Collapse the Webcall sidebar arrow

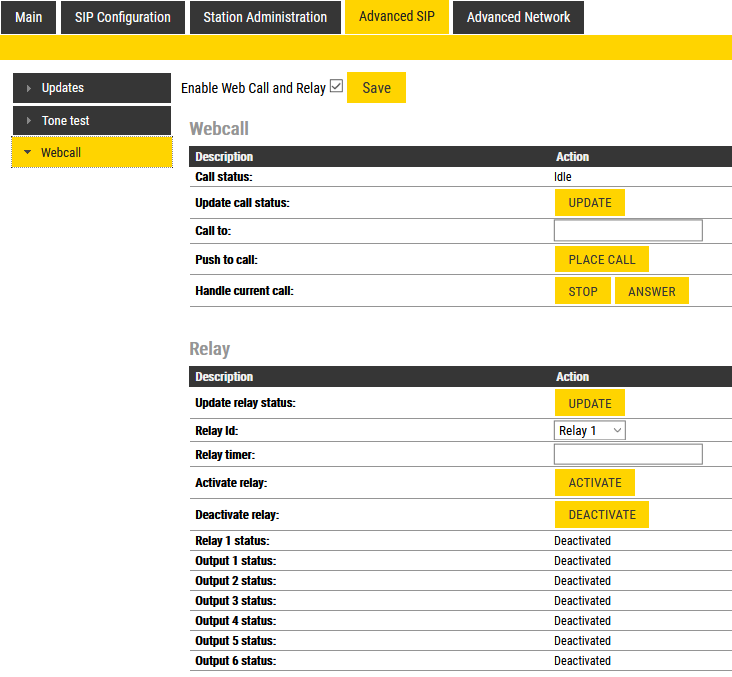(27, 153)
